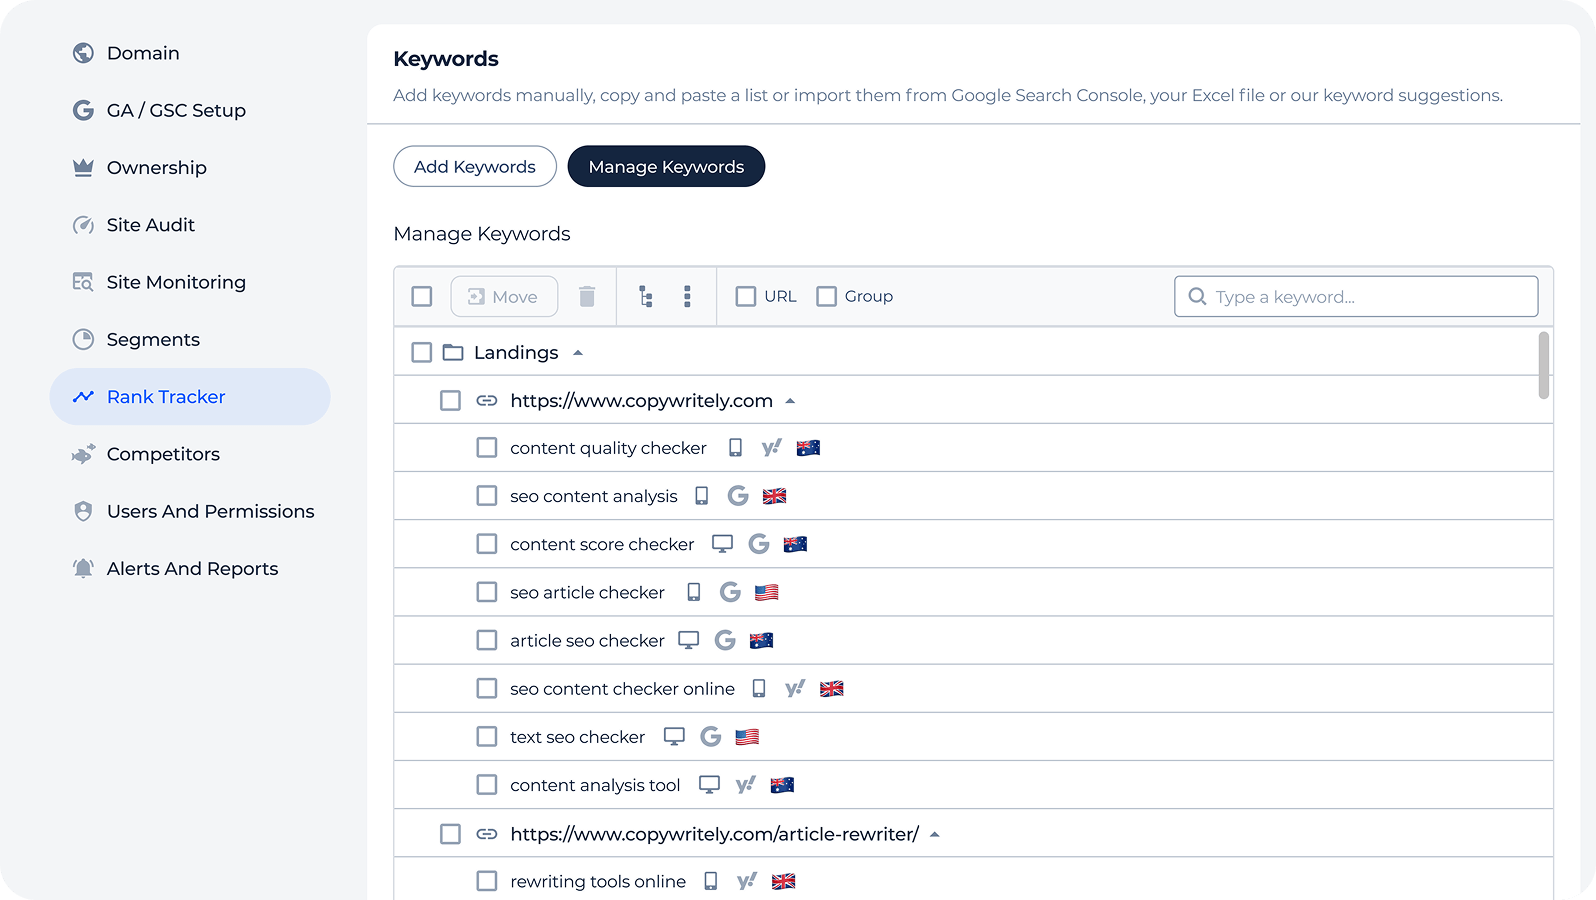Click the Competitors fish icon
The image size is (1596, 900).
point(83,454)
